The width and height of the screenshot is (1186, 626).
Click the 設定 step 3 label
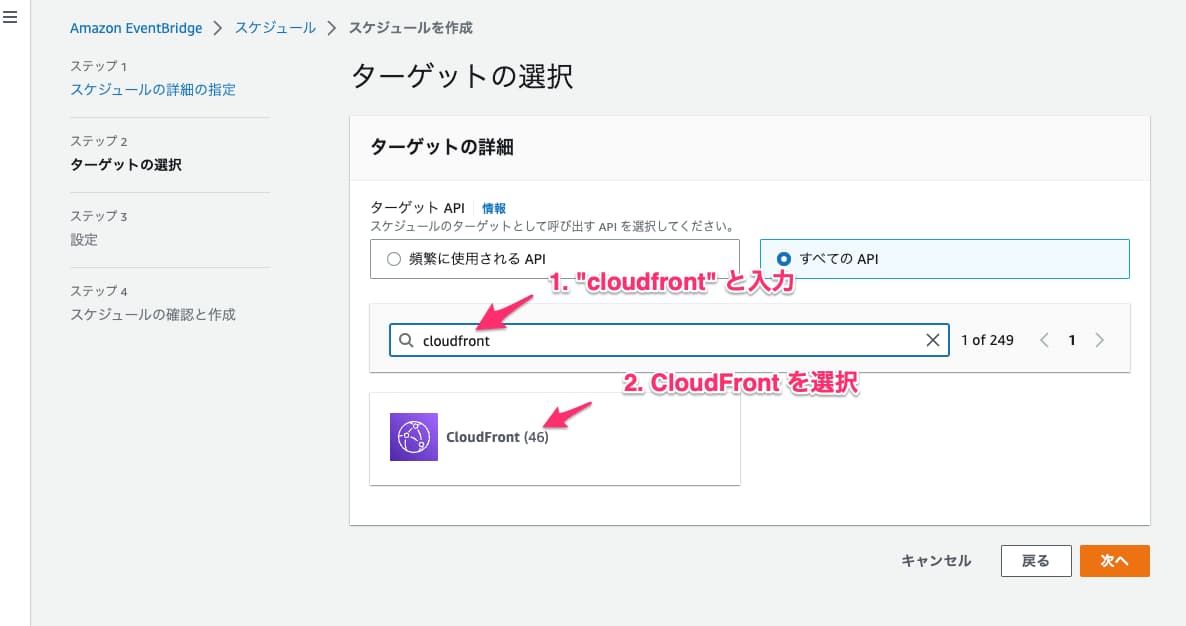click(x=84, y=240)
